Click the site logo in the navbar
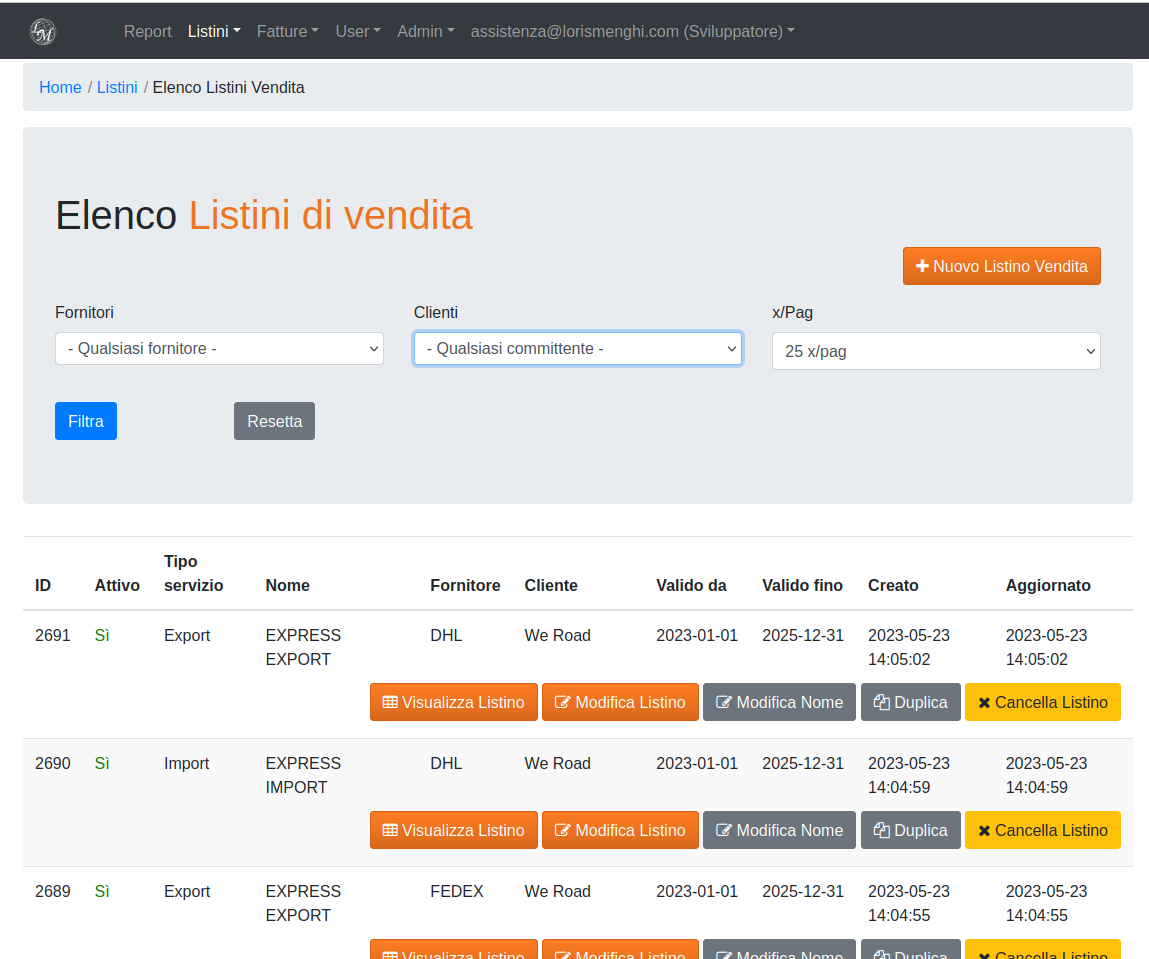The image size is (1149, 959). pos(43,32)
